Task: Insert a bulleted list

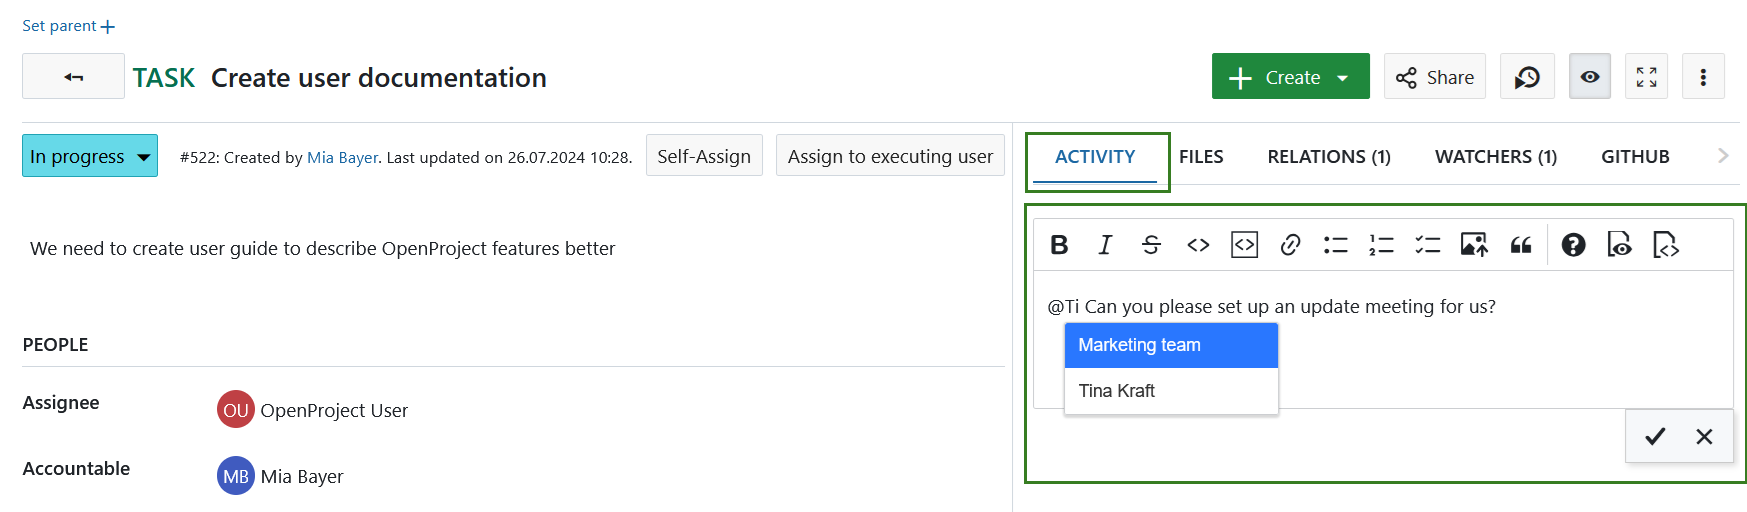Action: tap(1336, 245)
